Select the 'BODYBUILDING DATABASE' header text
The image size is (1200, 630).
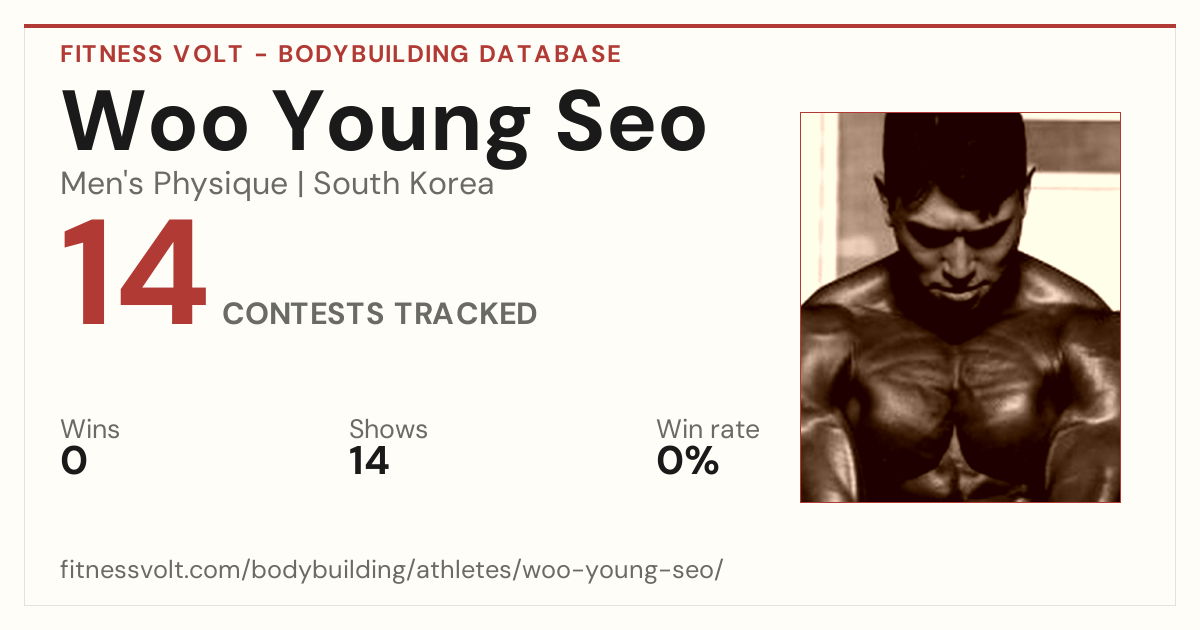[450, 54]
